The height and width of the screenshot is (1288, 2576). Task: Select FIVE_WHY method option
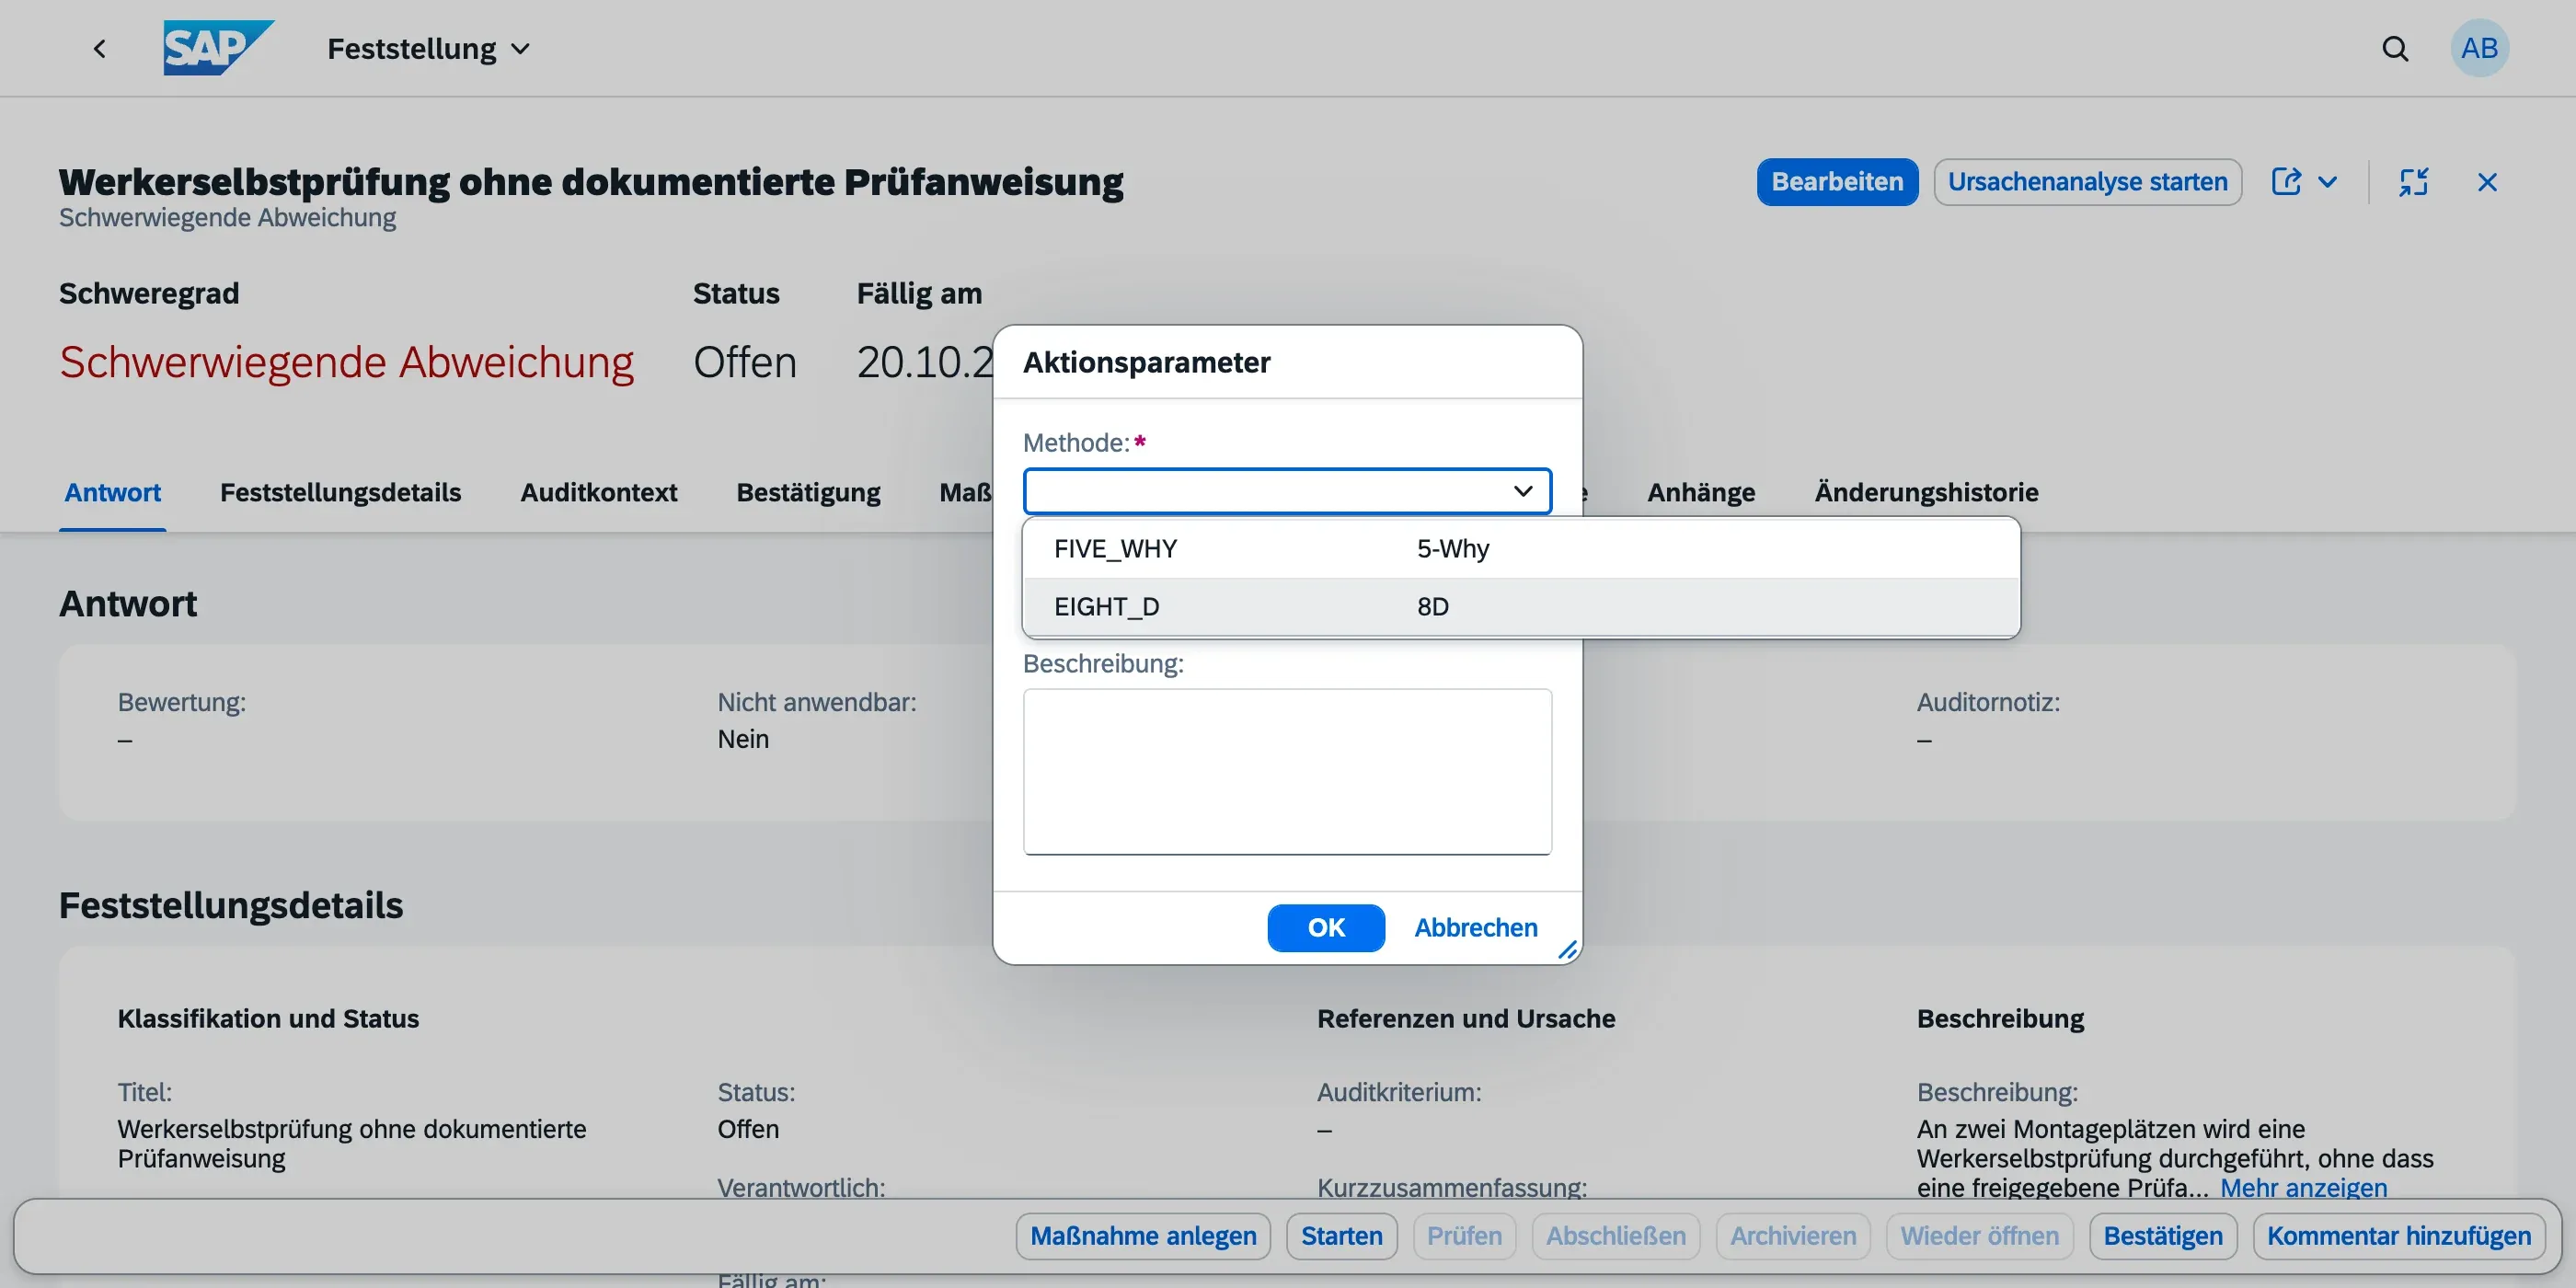(x=1521, y=549)
